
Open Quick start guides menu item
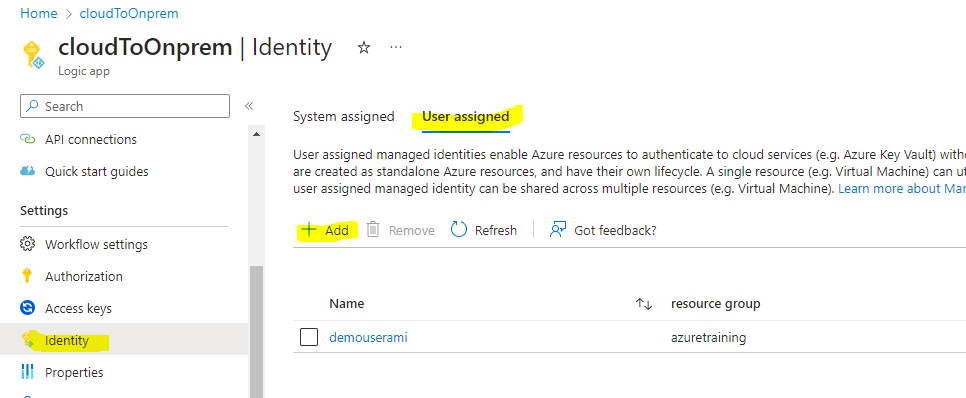[96, 171]
